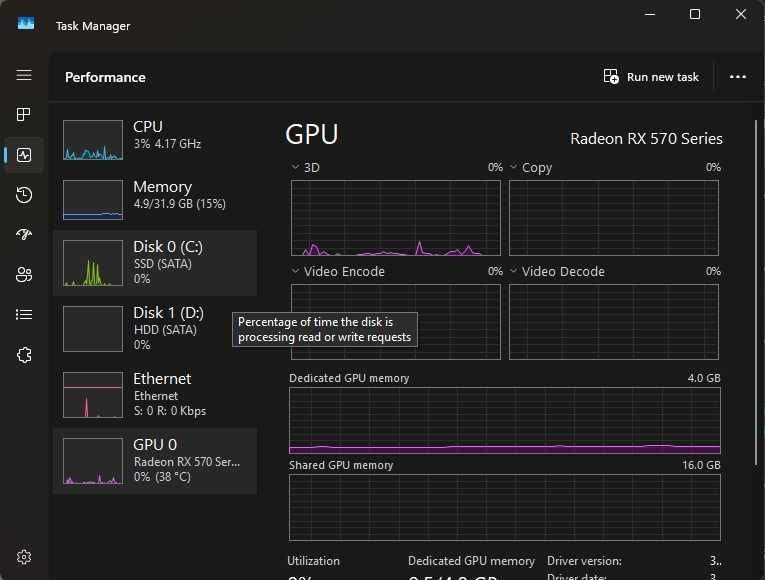The height and width of the screenshot is (580, 765).
Task: Select Disk 0 (C:) SSD item
Action: [155, 263]
